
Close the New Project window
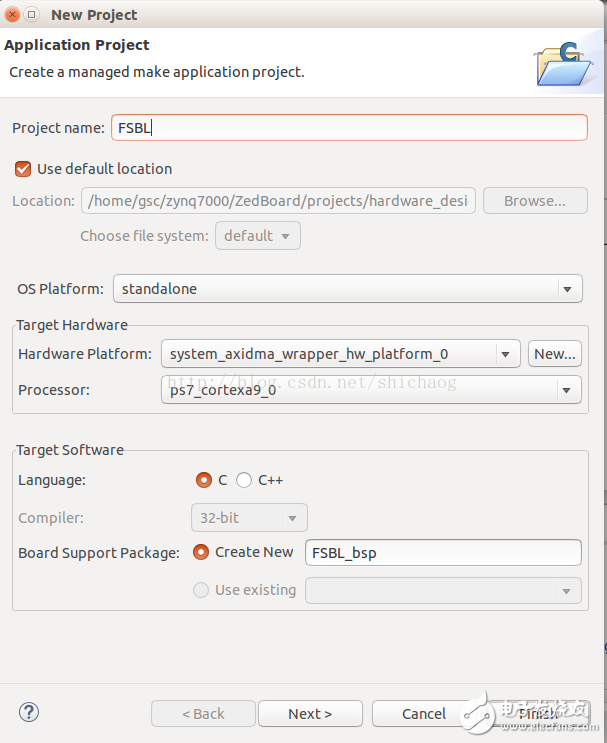[x=11, y=14]
